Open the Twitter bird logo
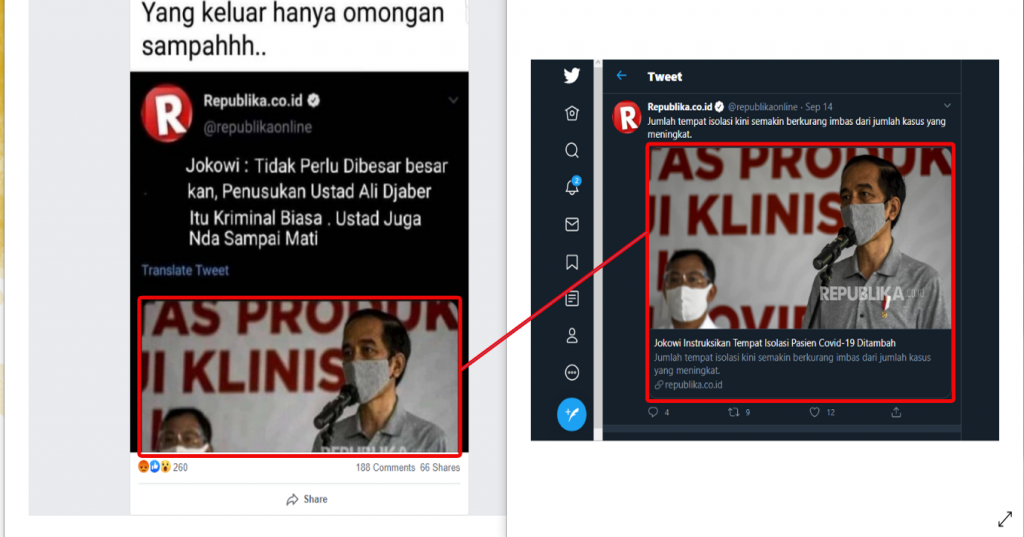The width and height of the screenshot is (1024, 537). point(571,76)
